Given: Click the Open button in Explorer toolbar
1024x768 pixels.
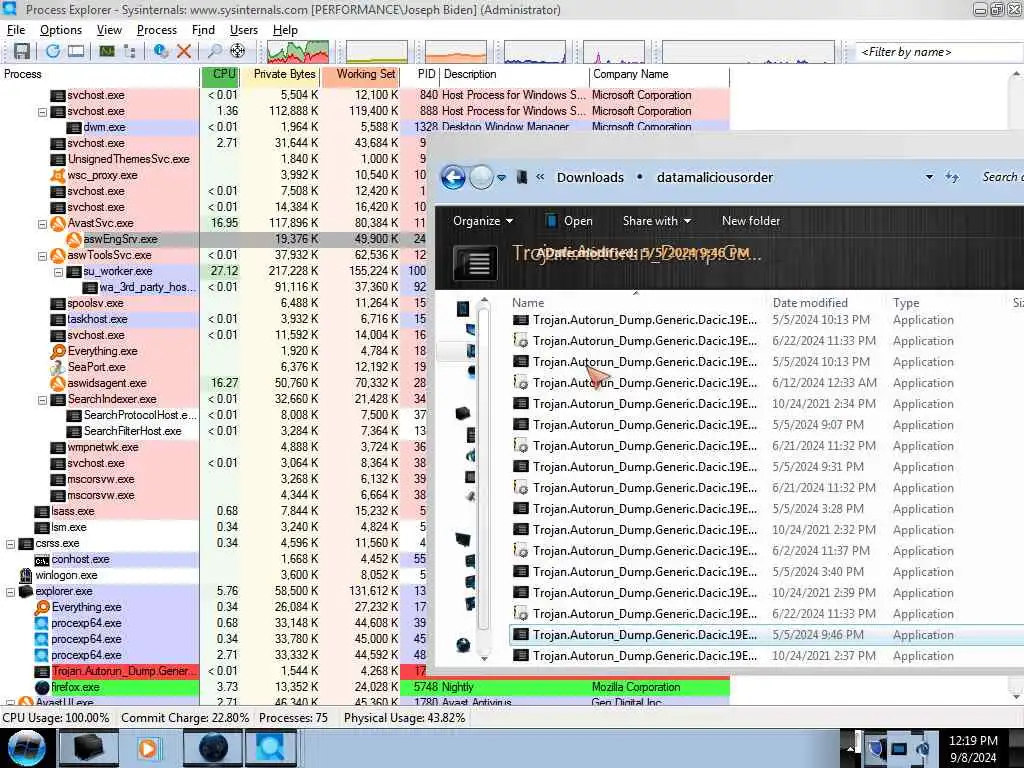Looking at the screenshot, I should click(569, 221).
